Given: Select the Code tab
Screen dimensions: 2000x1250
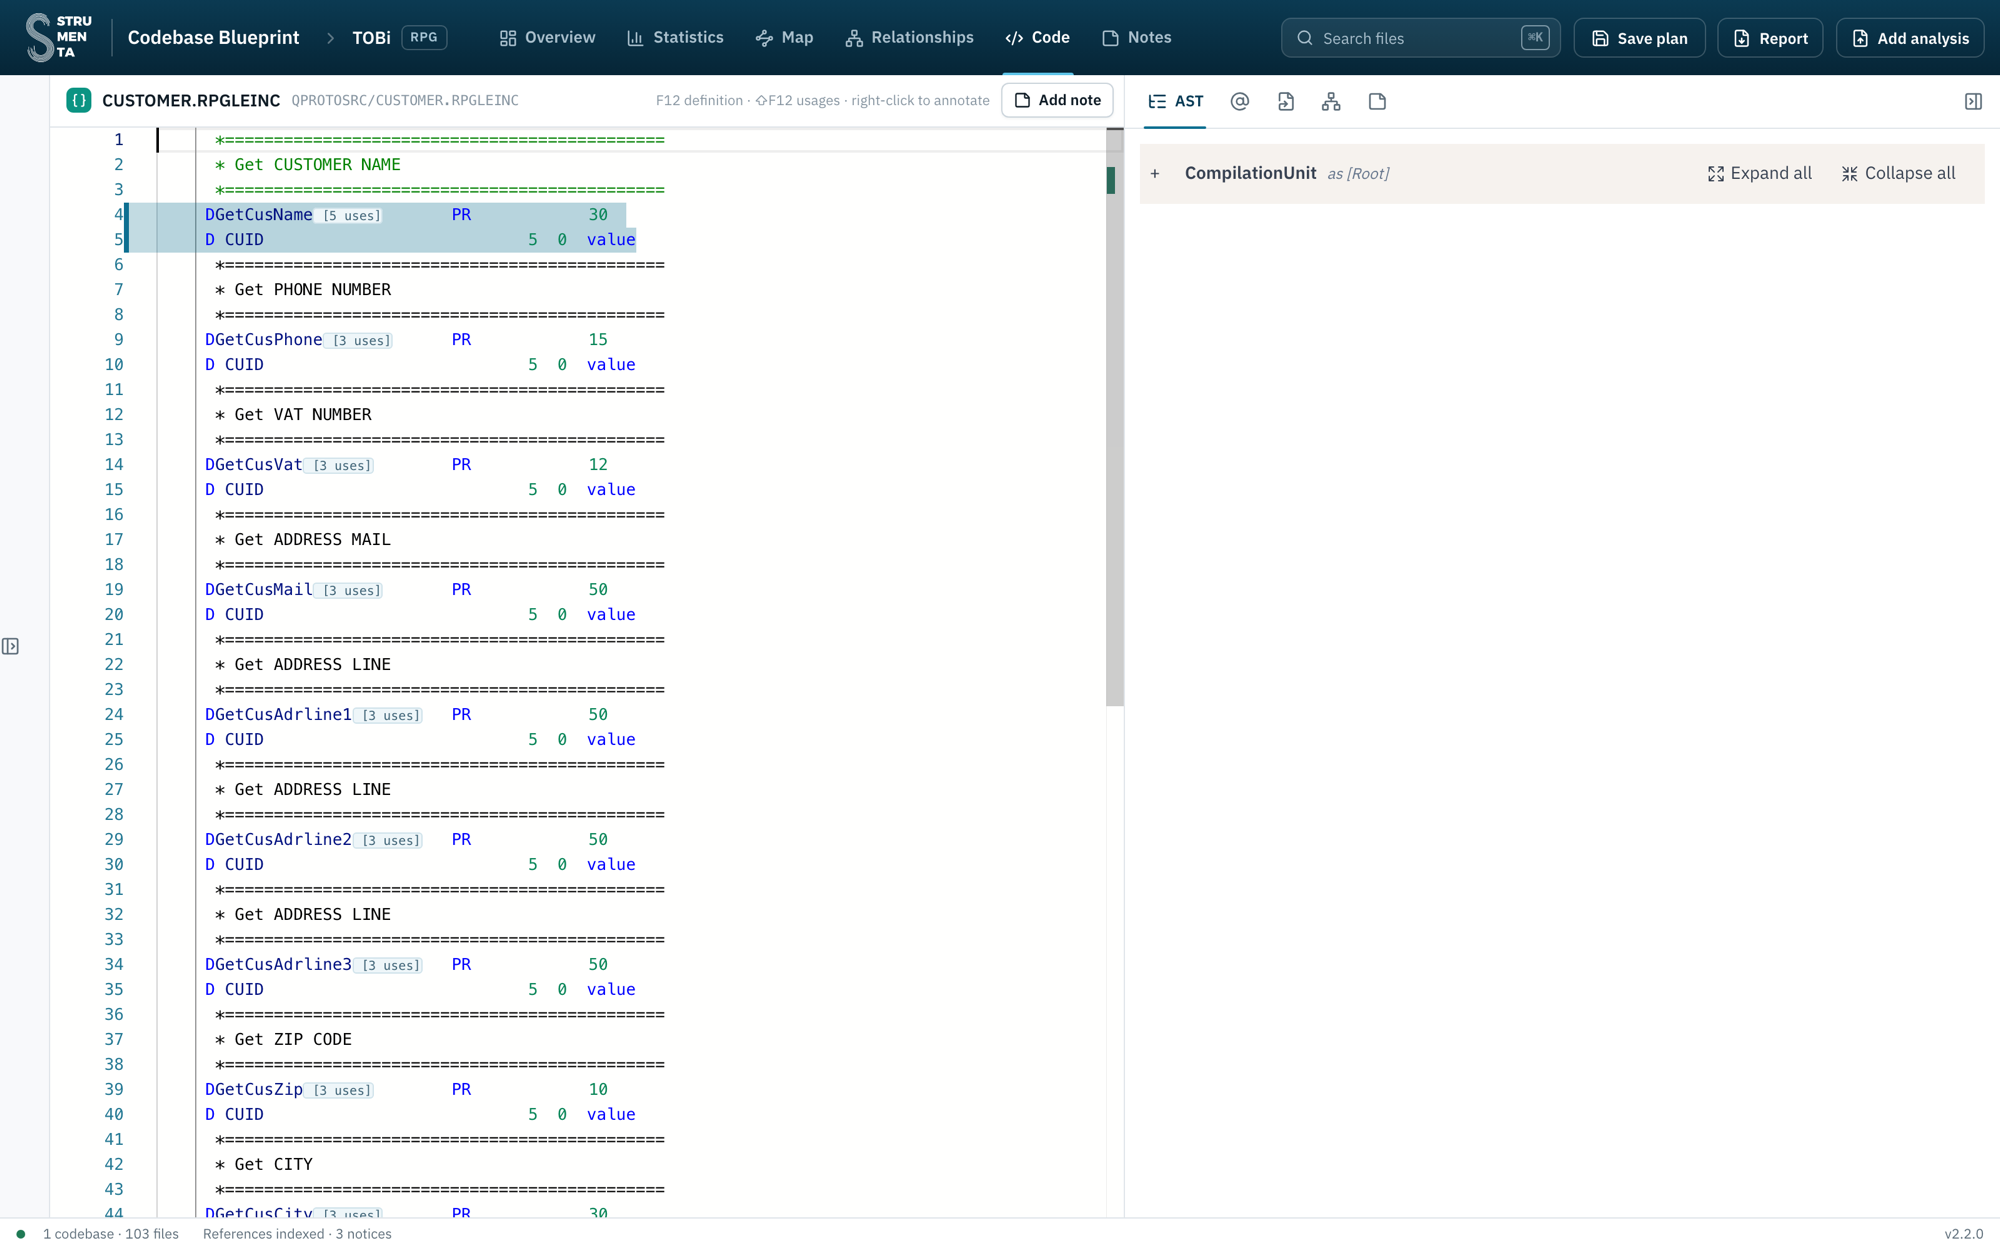Looking at the screenshot, I should click(x=1038, y=38).
